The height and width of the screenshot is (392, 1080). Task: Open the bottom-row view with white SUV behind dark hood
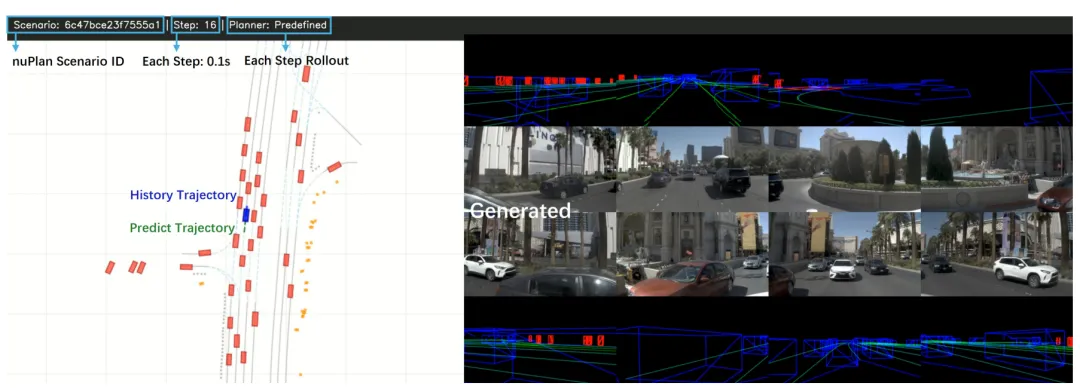(x=540, y=254)
